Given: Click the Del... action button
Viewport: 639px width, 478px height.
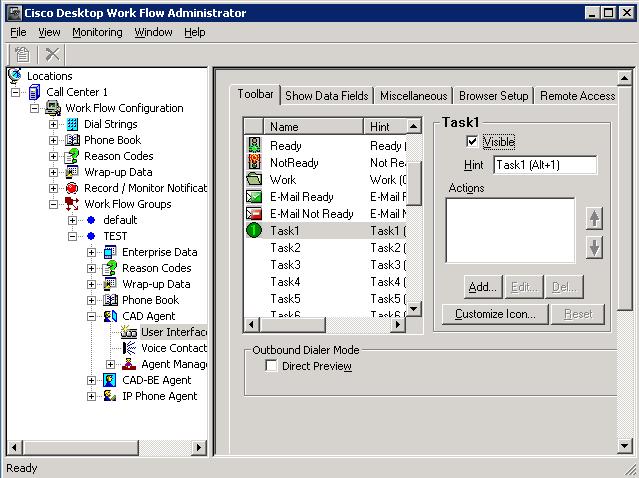Looking at the screenshot, I should (x=564, y=287).
